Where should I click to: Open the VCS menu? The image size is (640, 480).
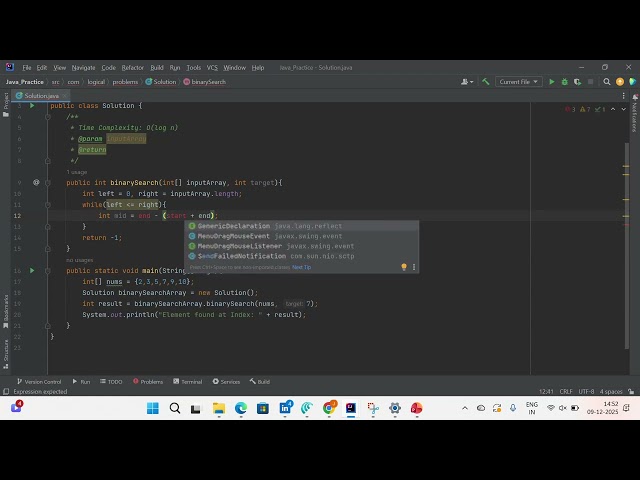coord(212,68)
